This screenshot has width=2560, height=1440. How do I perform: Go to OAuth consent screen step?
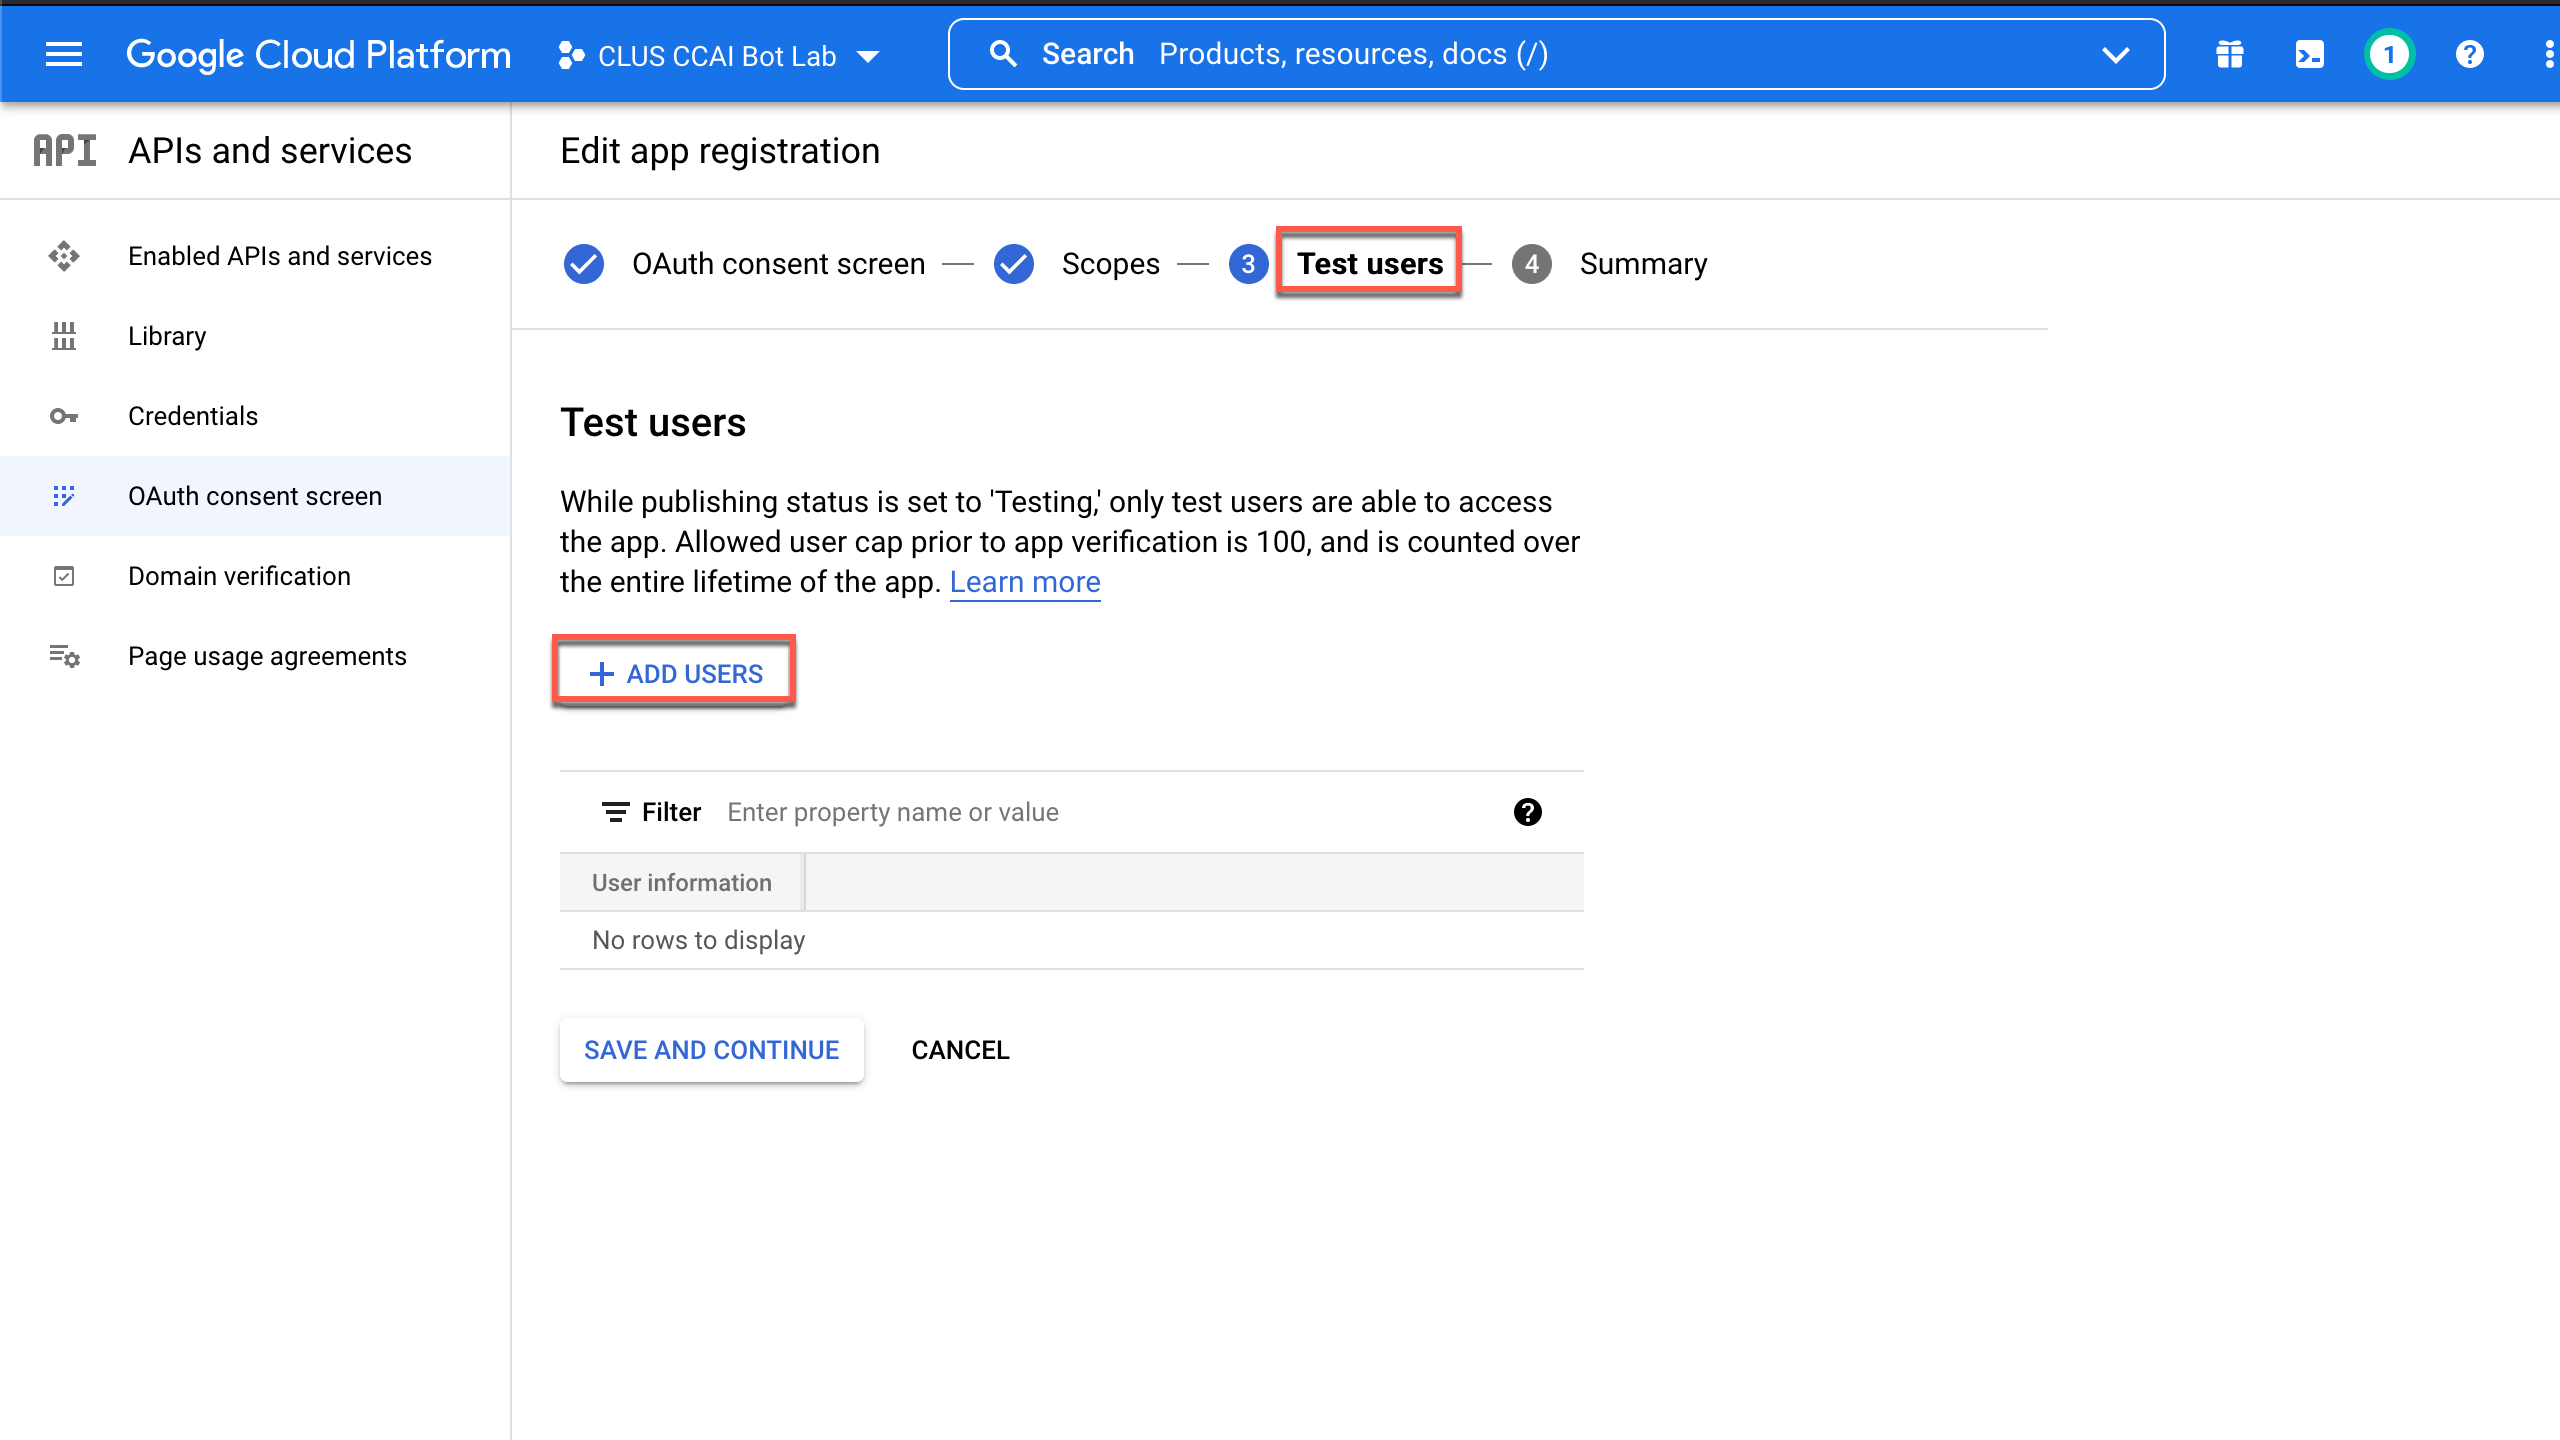pos(778,264)
